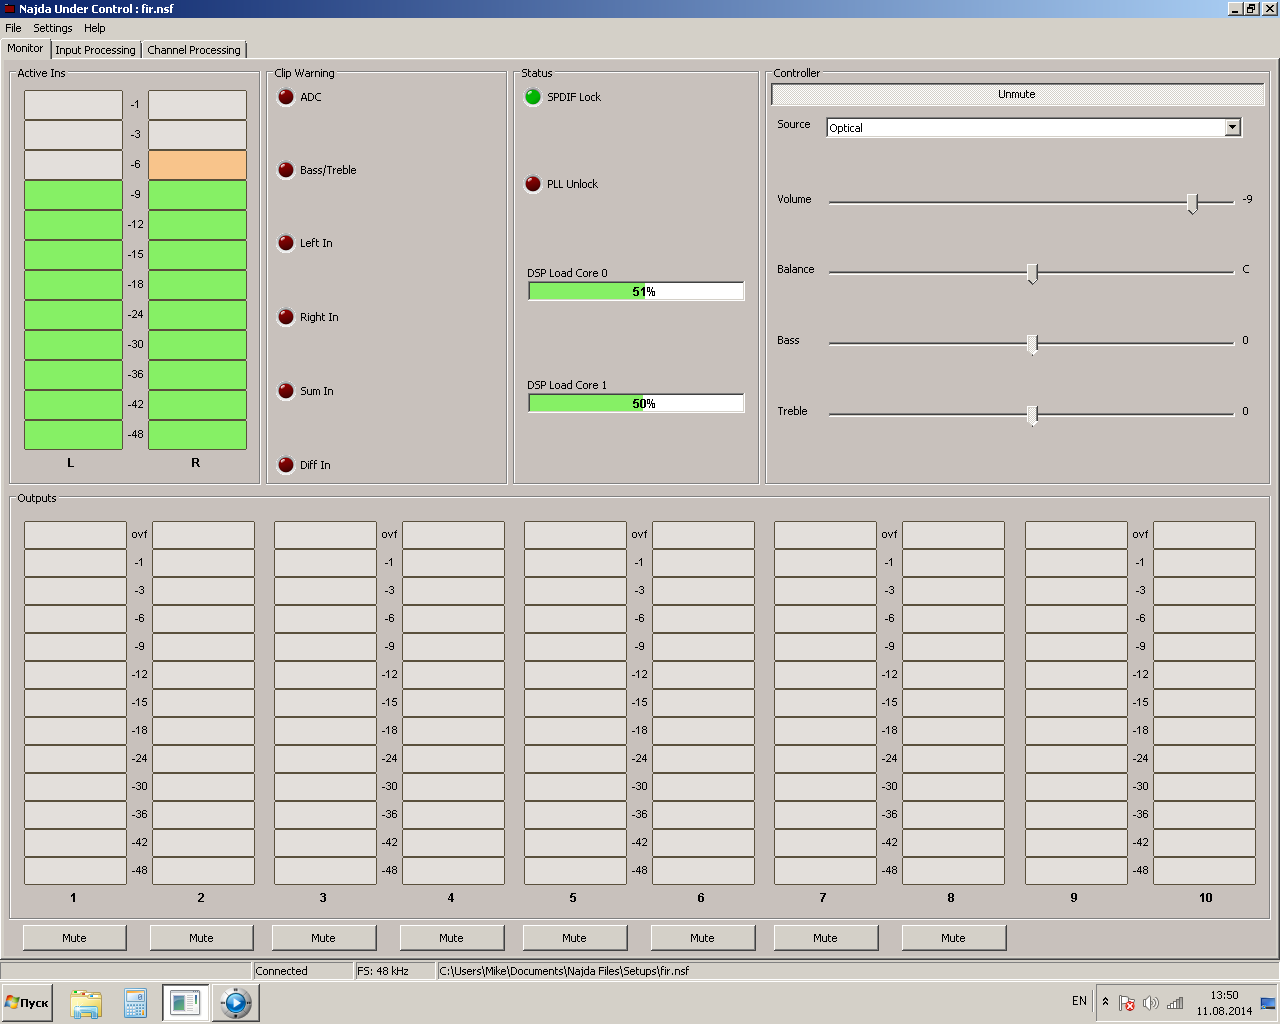Click the Balance slider handle
The height and width of the screenshot is (1024, 1280).
pos(1032,273)
